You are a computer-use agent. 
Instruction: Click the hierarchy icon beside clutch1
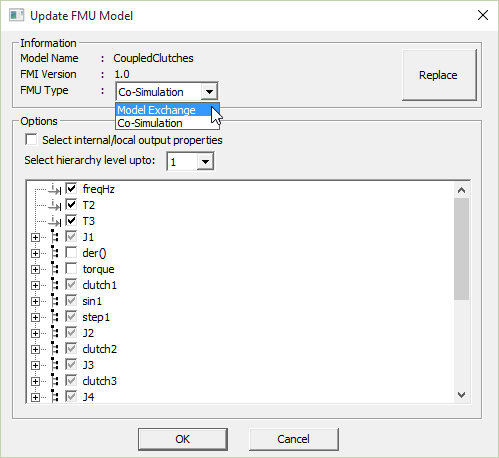click(x=55, y=285)
